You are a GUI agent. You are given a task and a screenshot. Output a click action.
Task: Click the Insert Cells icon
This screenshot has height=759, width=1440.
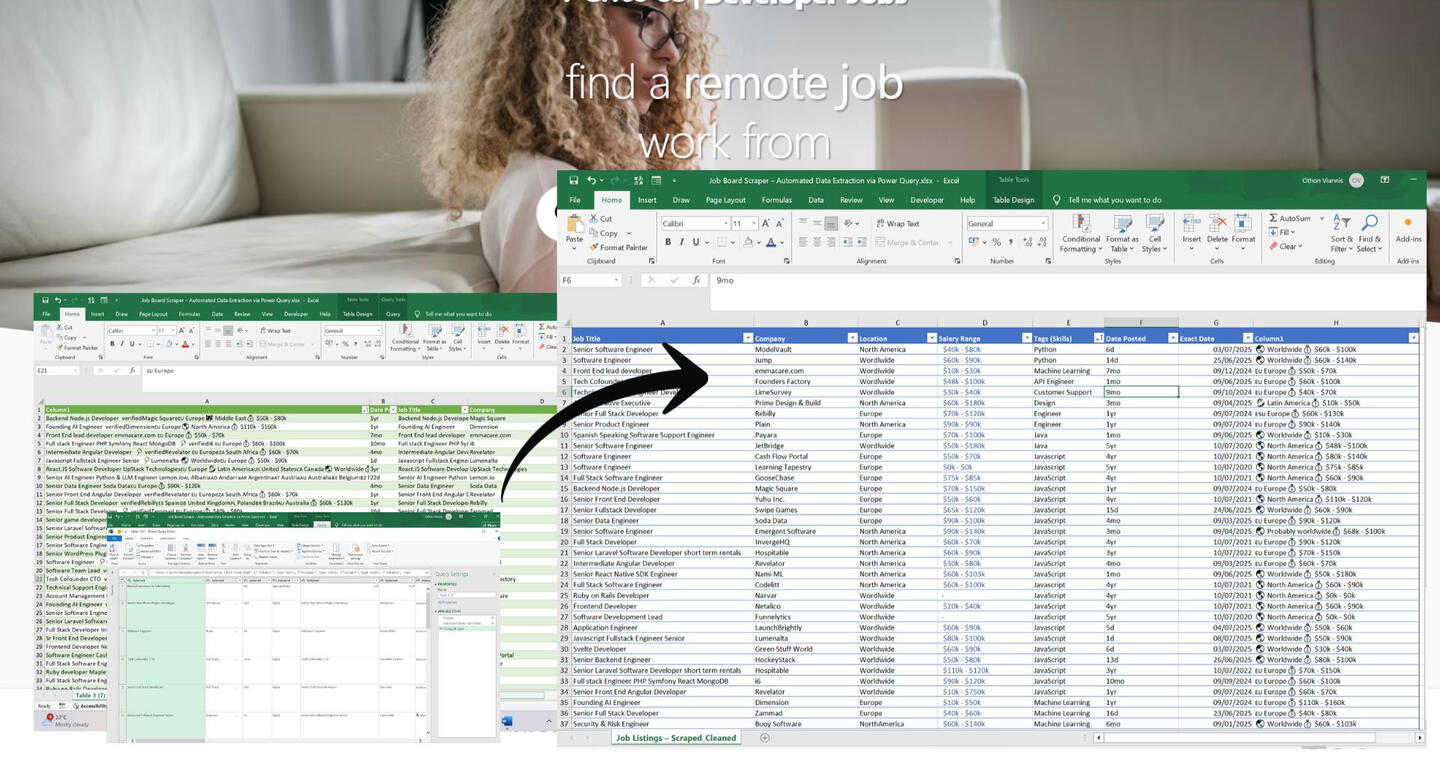tap(1190, 222)
